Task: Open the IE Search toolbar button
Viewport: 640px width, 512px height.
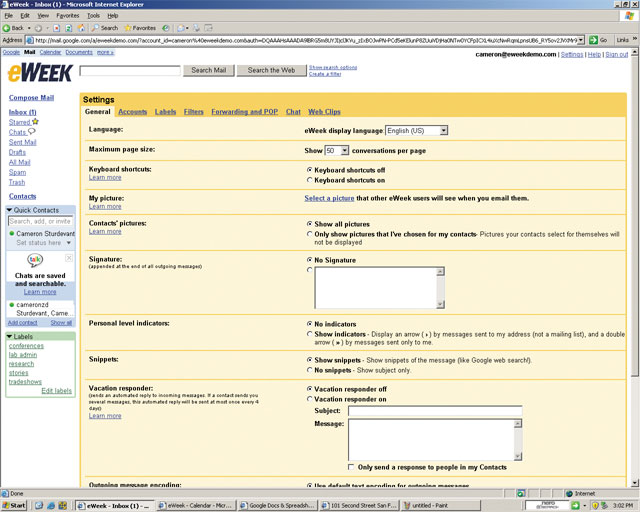Action: (x=104, y=28)
